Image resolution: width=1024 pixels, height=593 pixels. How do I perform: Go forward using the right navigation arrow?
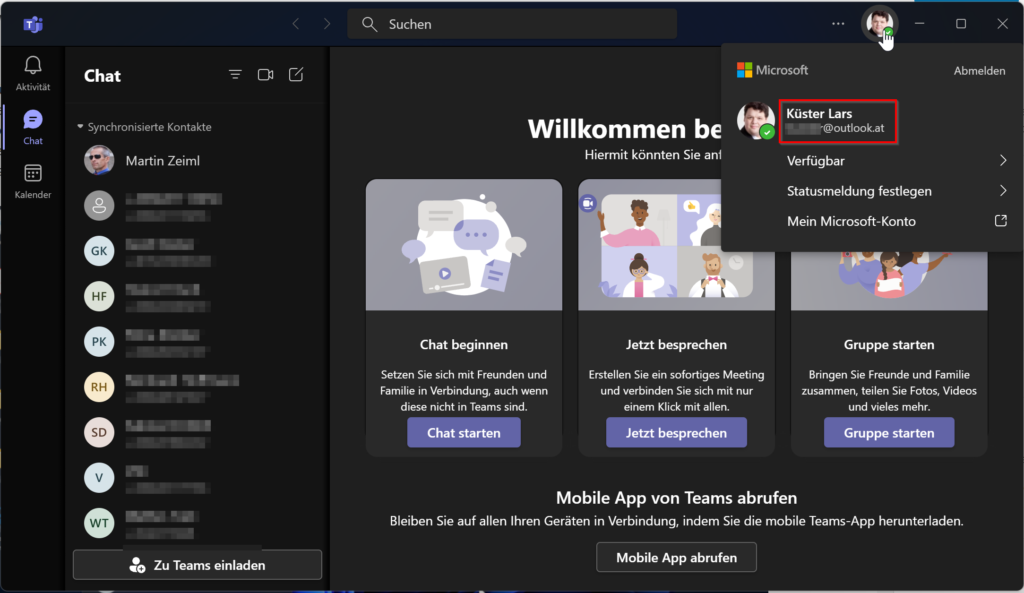coord(327,24)
